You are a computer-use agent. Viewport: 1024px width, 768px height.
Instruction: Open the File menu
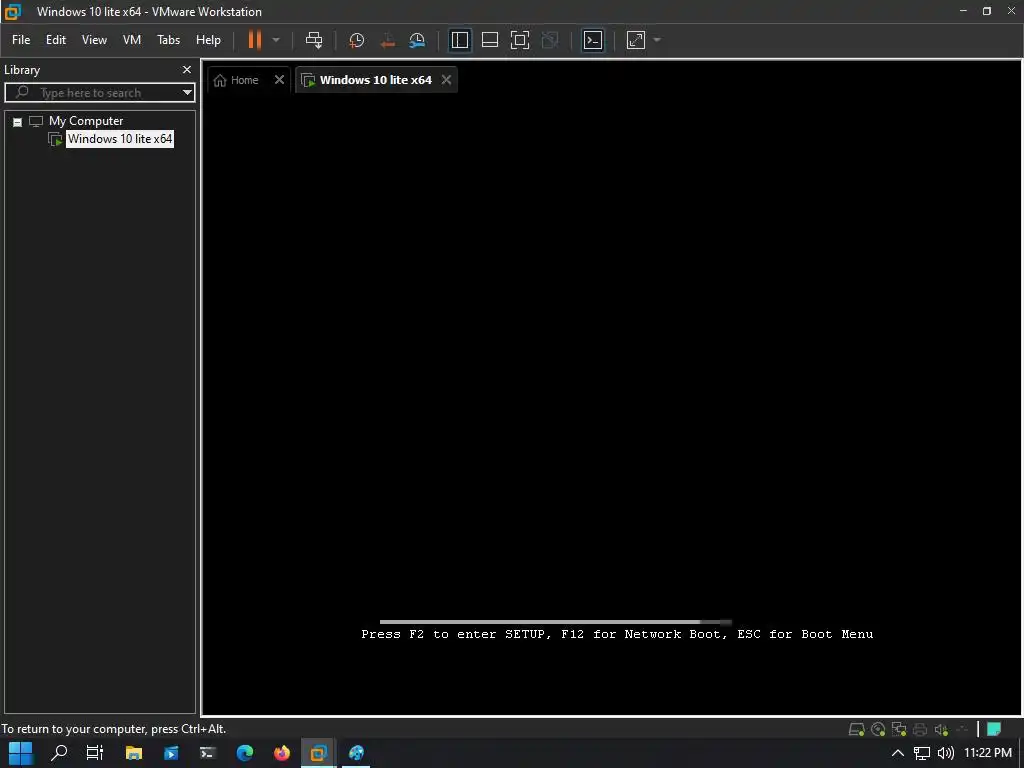click(x=21, y=40)
